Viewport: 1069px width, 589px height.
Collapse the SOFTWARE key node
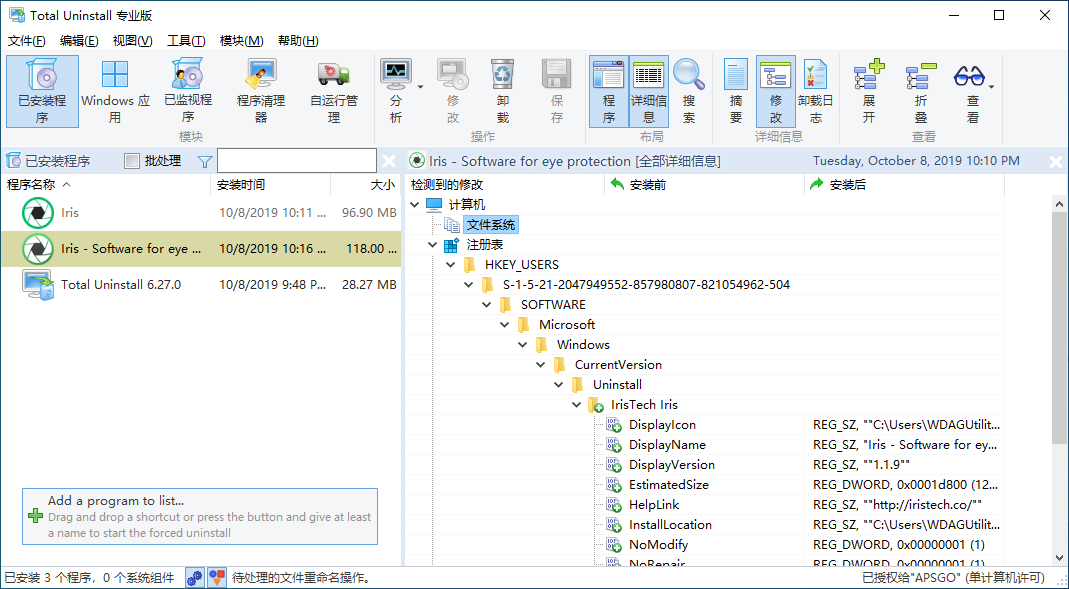(487, 305)
